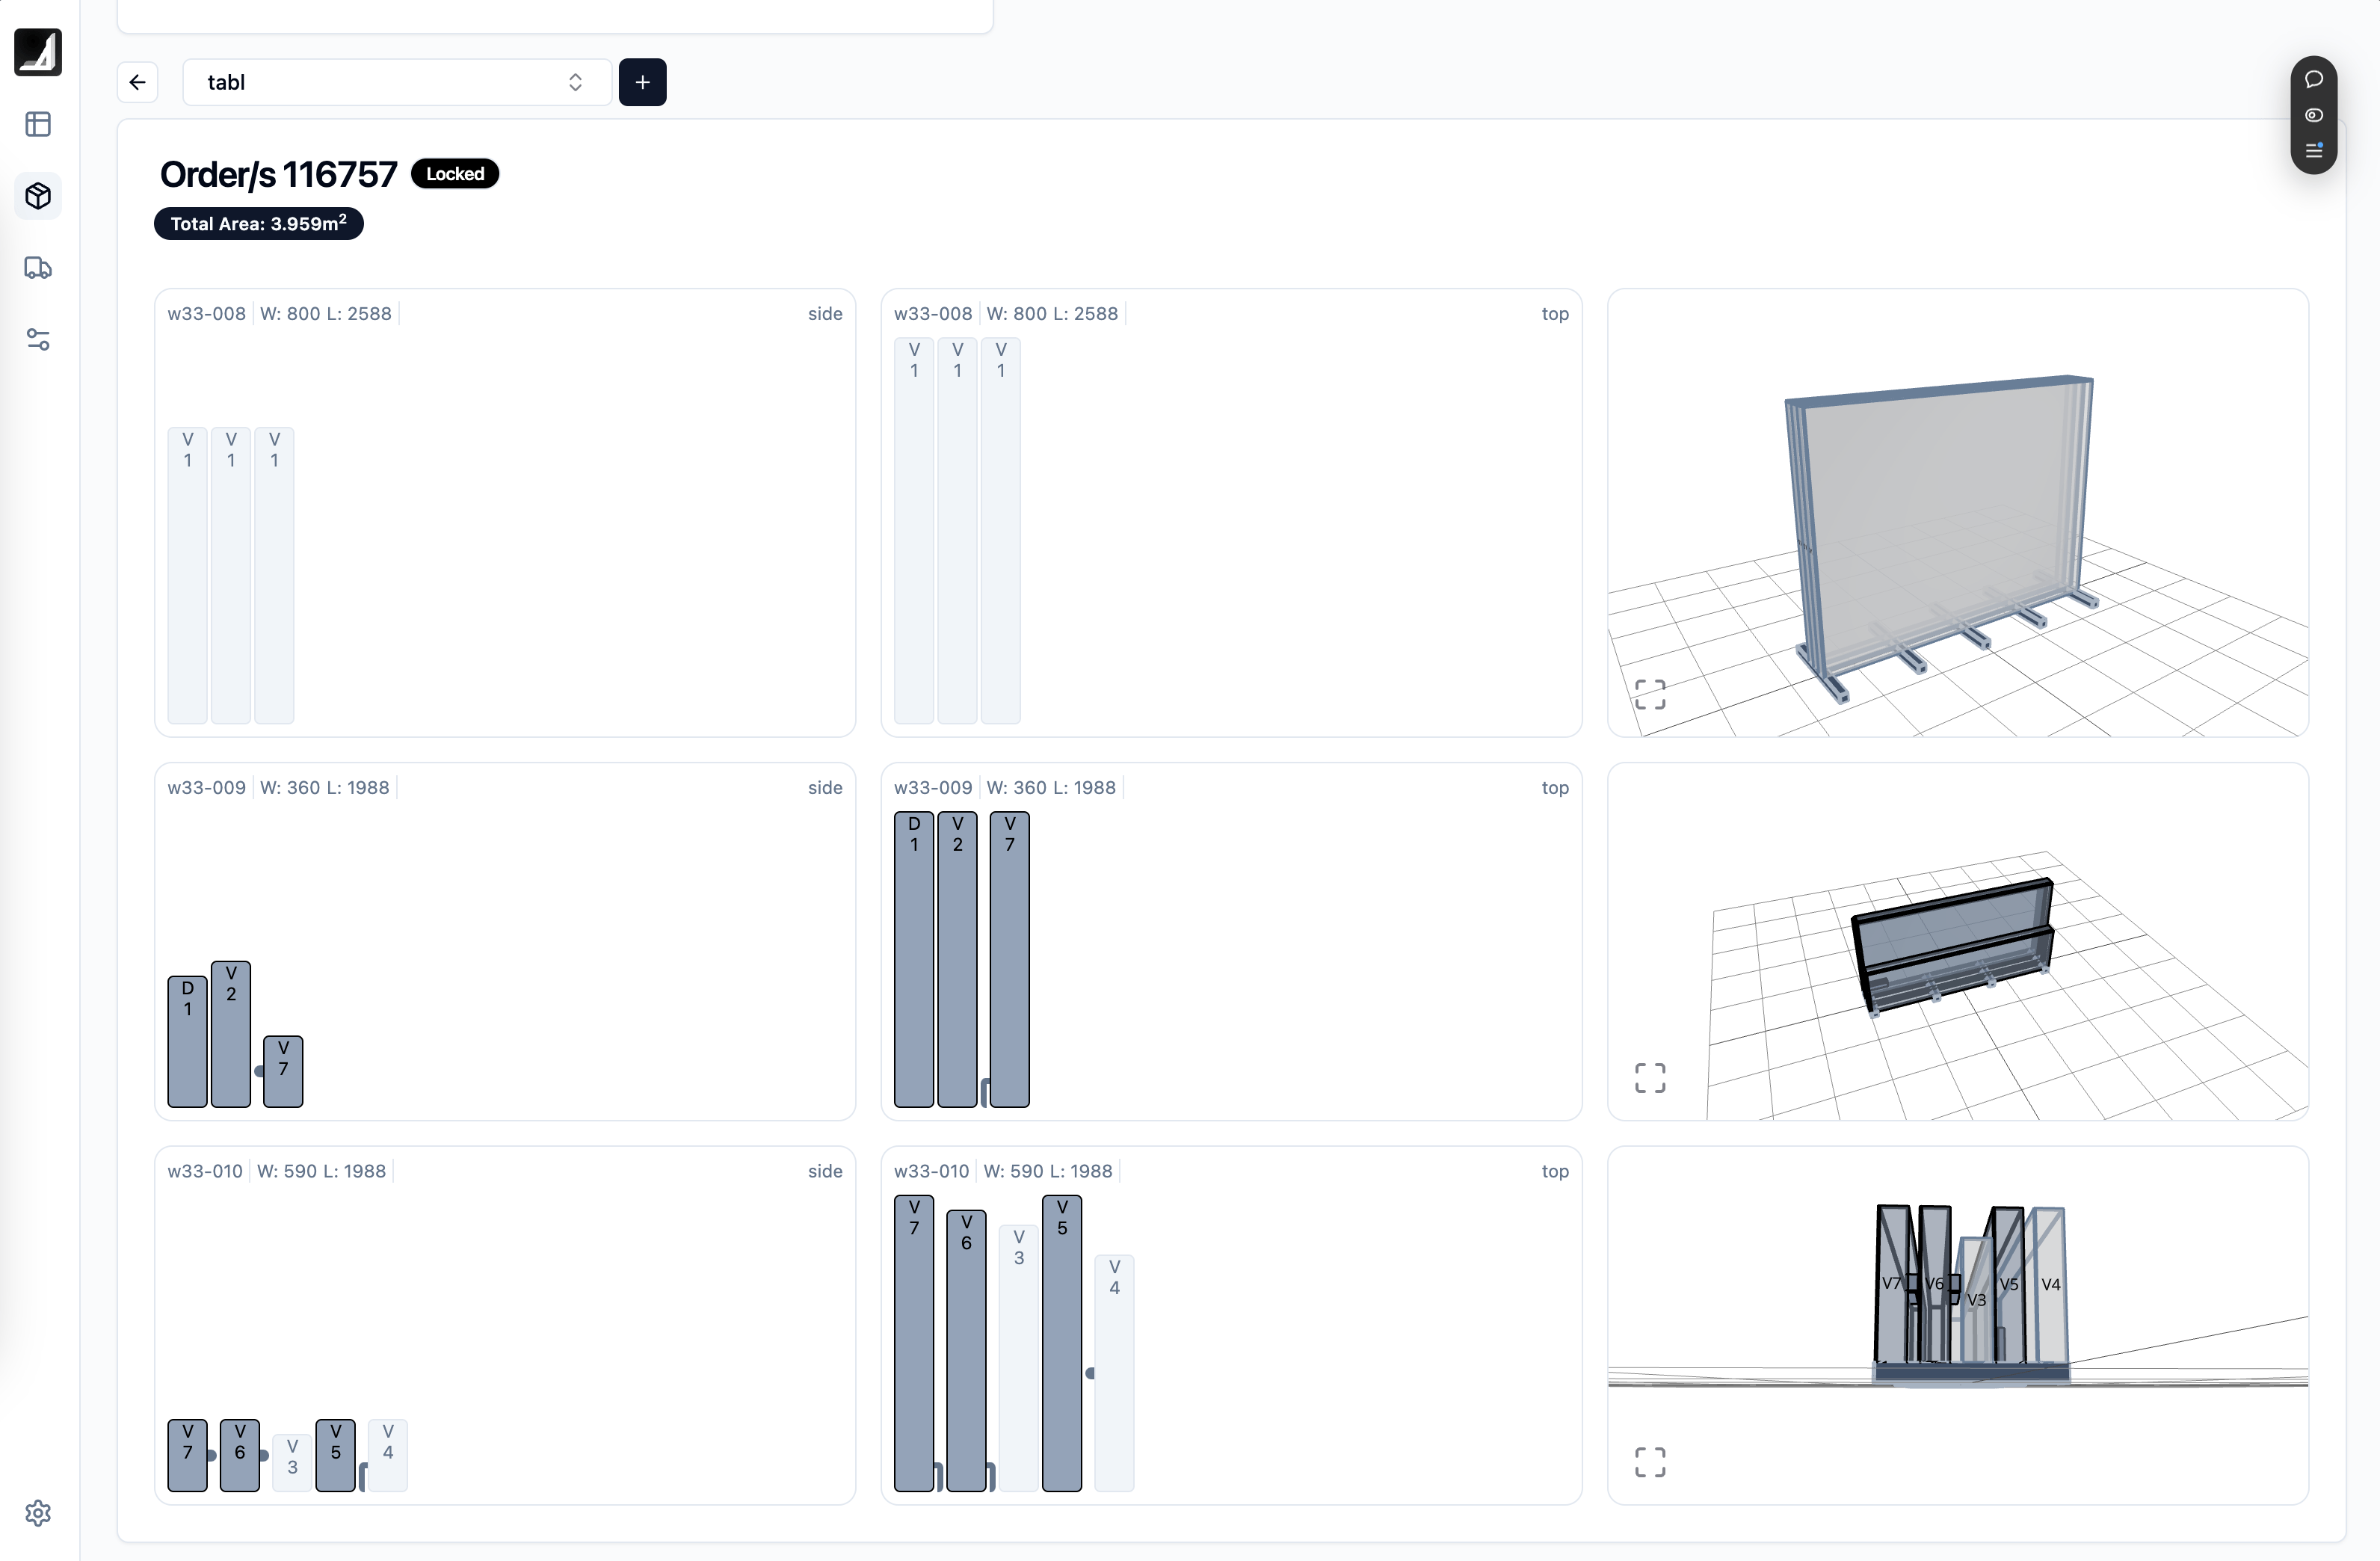Open the table layout sidebar icon

tap(38, 124)
